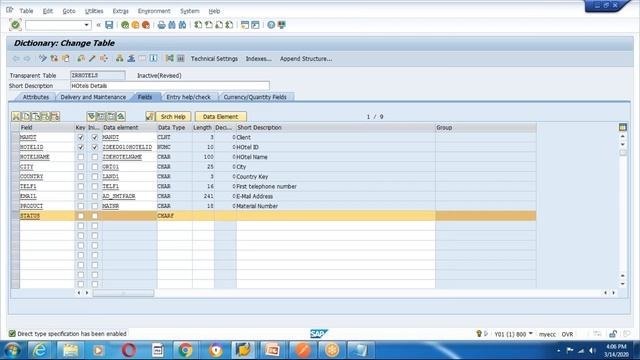
Task: Click the Contents table-grid icon
Action: [181, 59]
